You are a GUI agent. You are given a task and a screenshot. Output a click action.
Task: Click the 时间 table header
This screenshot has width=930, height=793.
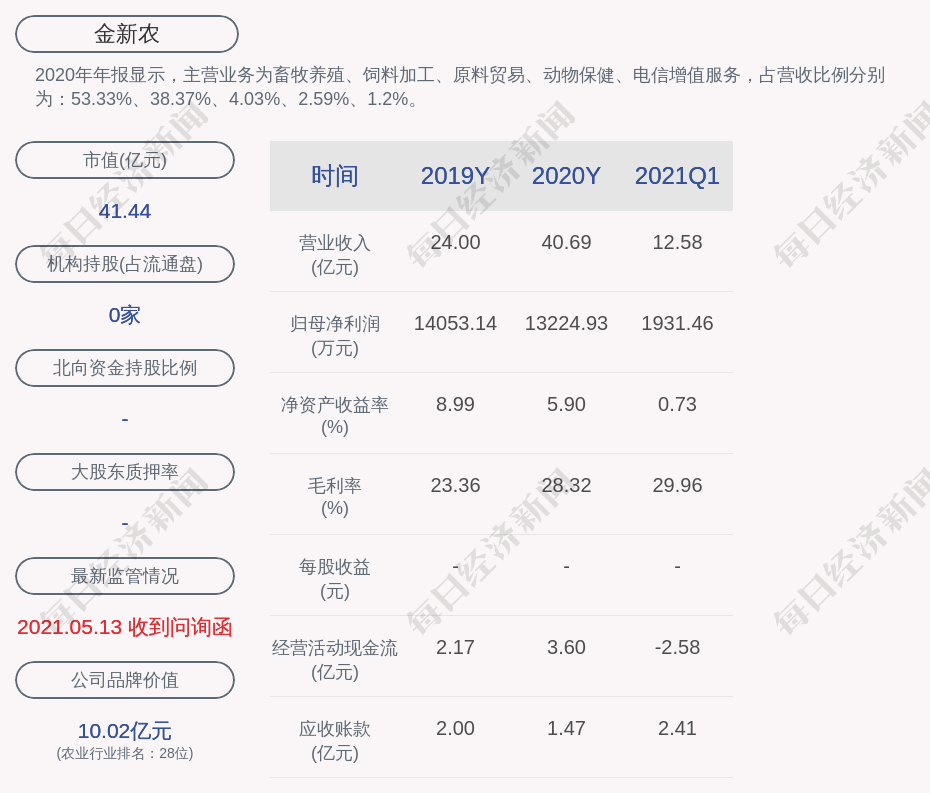coord(335,176)
